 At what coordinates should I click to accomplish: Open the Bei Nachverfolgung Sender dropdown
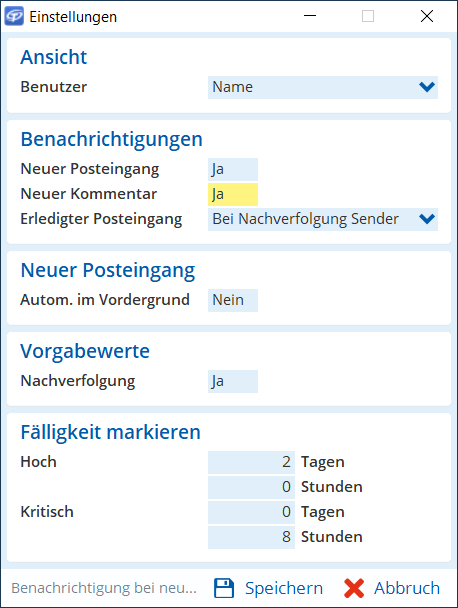coord(323,219)
